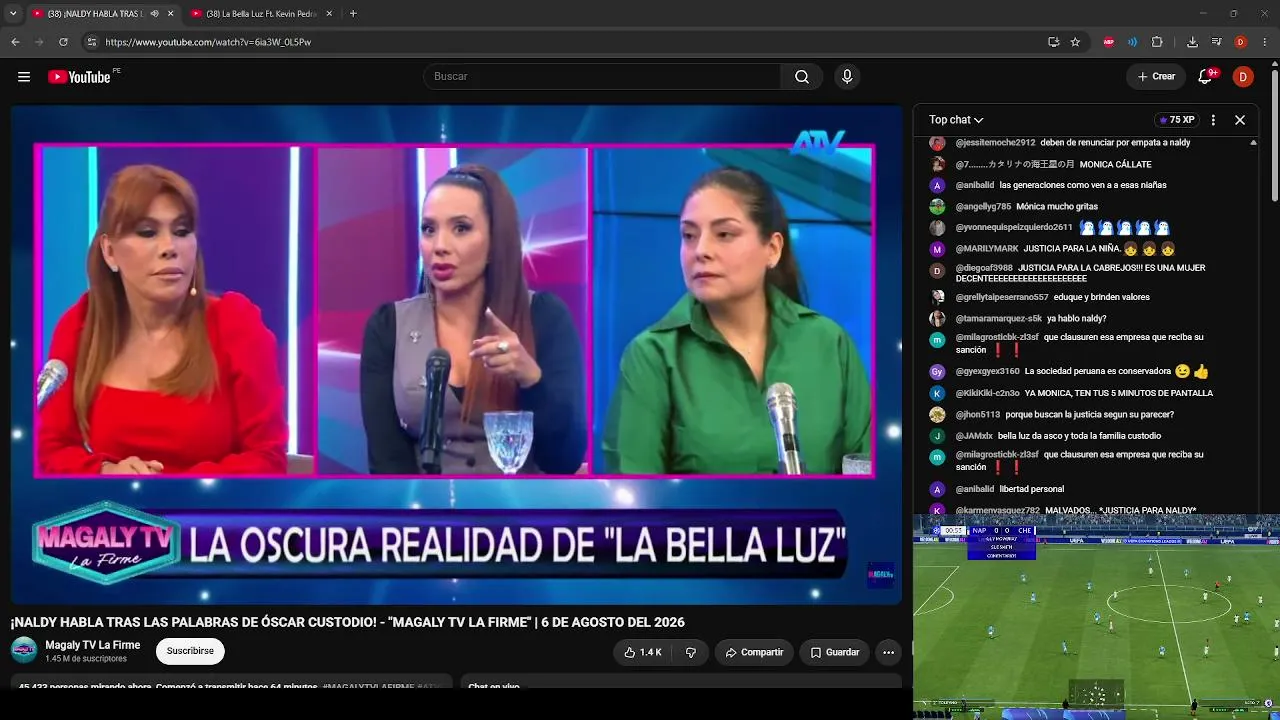Click the Crear create button
The height and width of the screenshot is (720, 1280).
coord(1156,77)
